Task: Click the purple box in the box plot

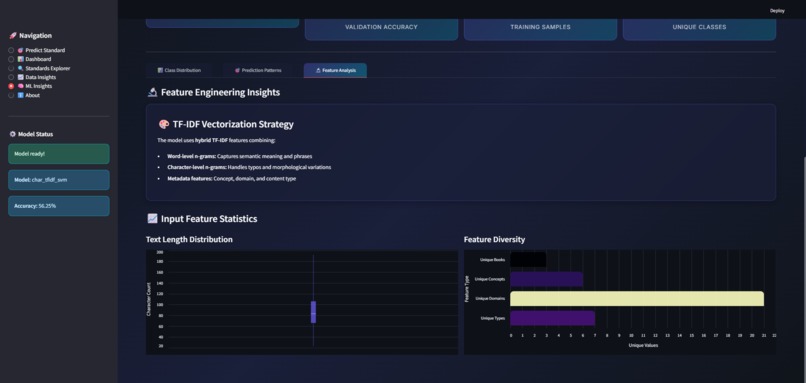Action: 314,312
